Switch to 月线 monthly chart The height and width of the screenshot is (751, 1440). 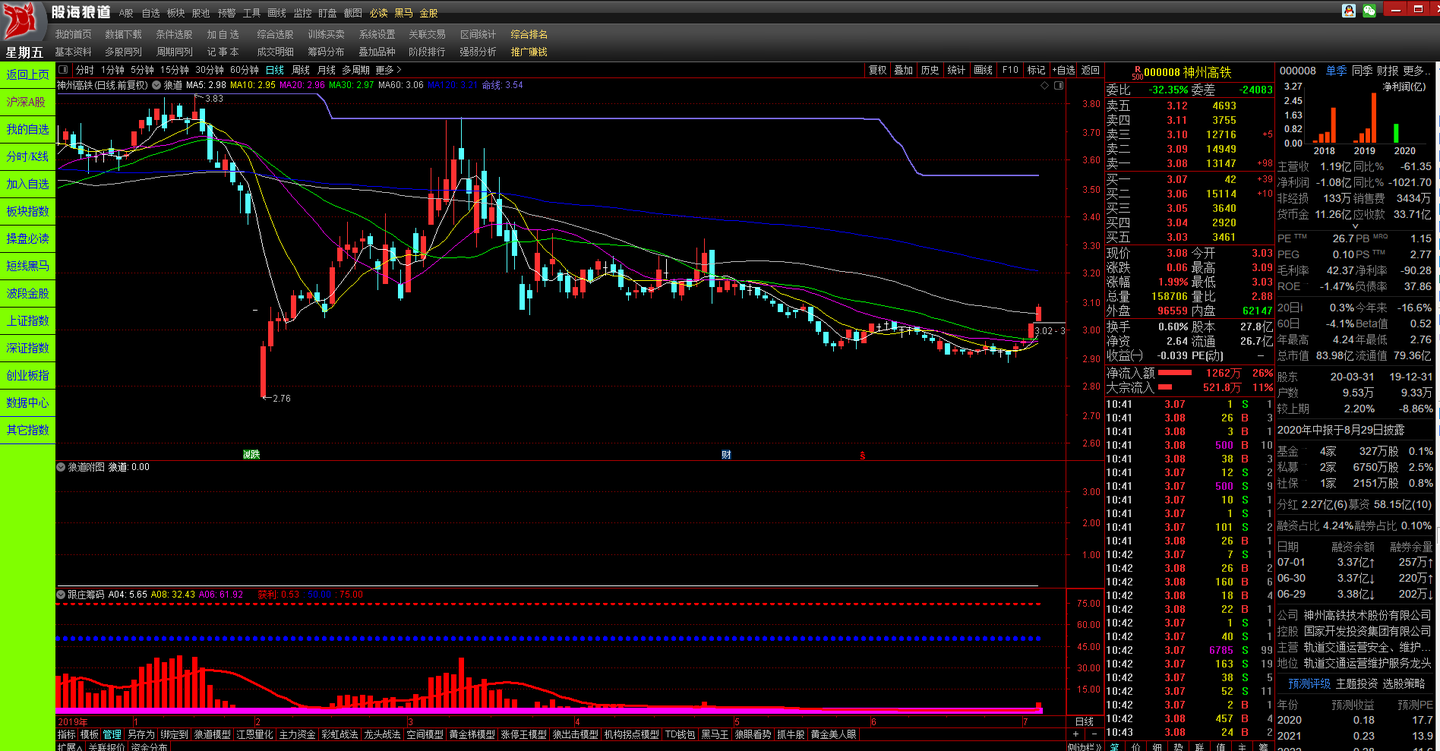point(326,70)
